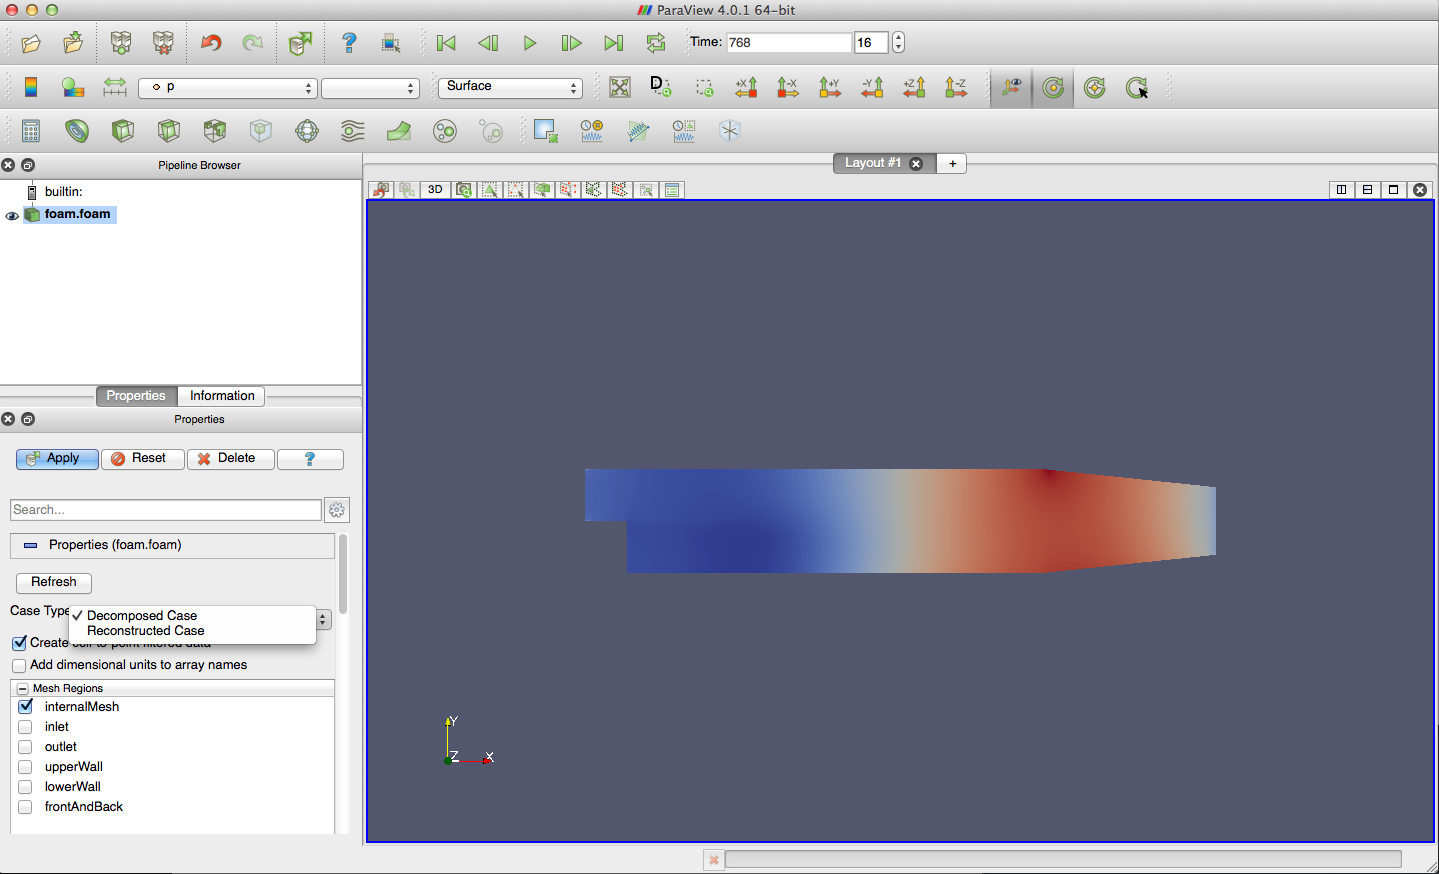Switch to the Properties tab
The height and width of the screenshot is (874, 1439).
tap(136, 396)
